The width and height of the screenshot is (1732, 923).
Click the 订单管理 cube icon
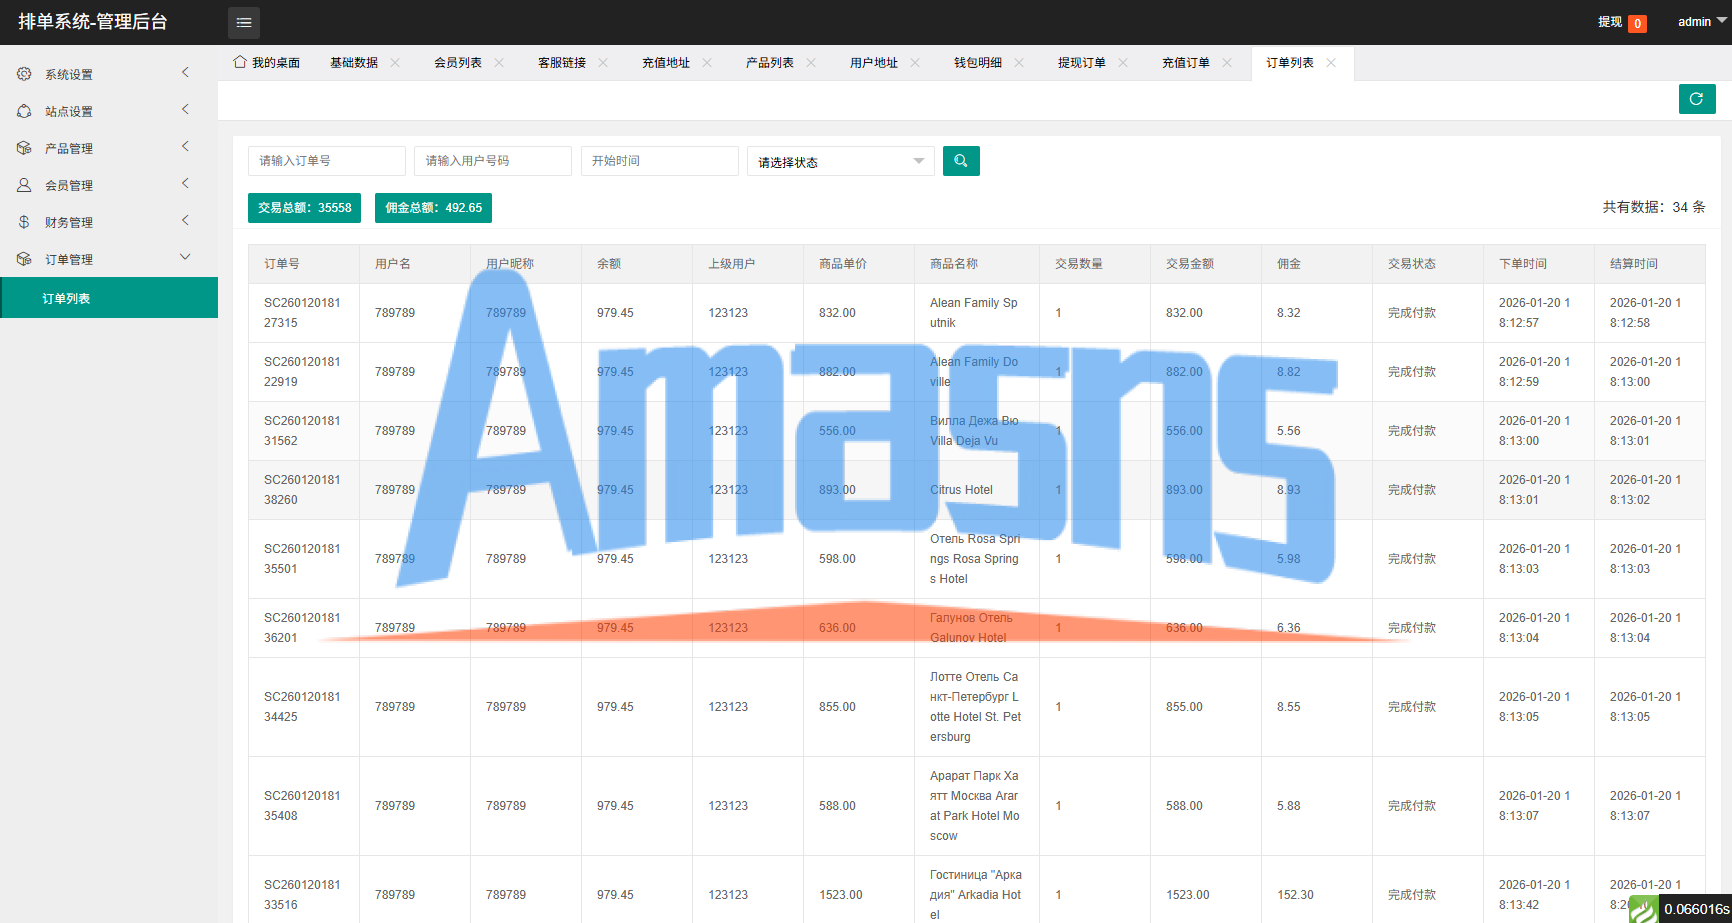24,259
